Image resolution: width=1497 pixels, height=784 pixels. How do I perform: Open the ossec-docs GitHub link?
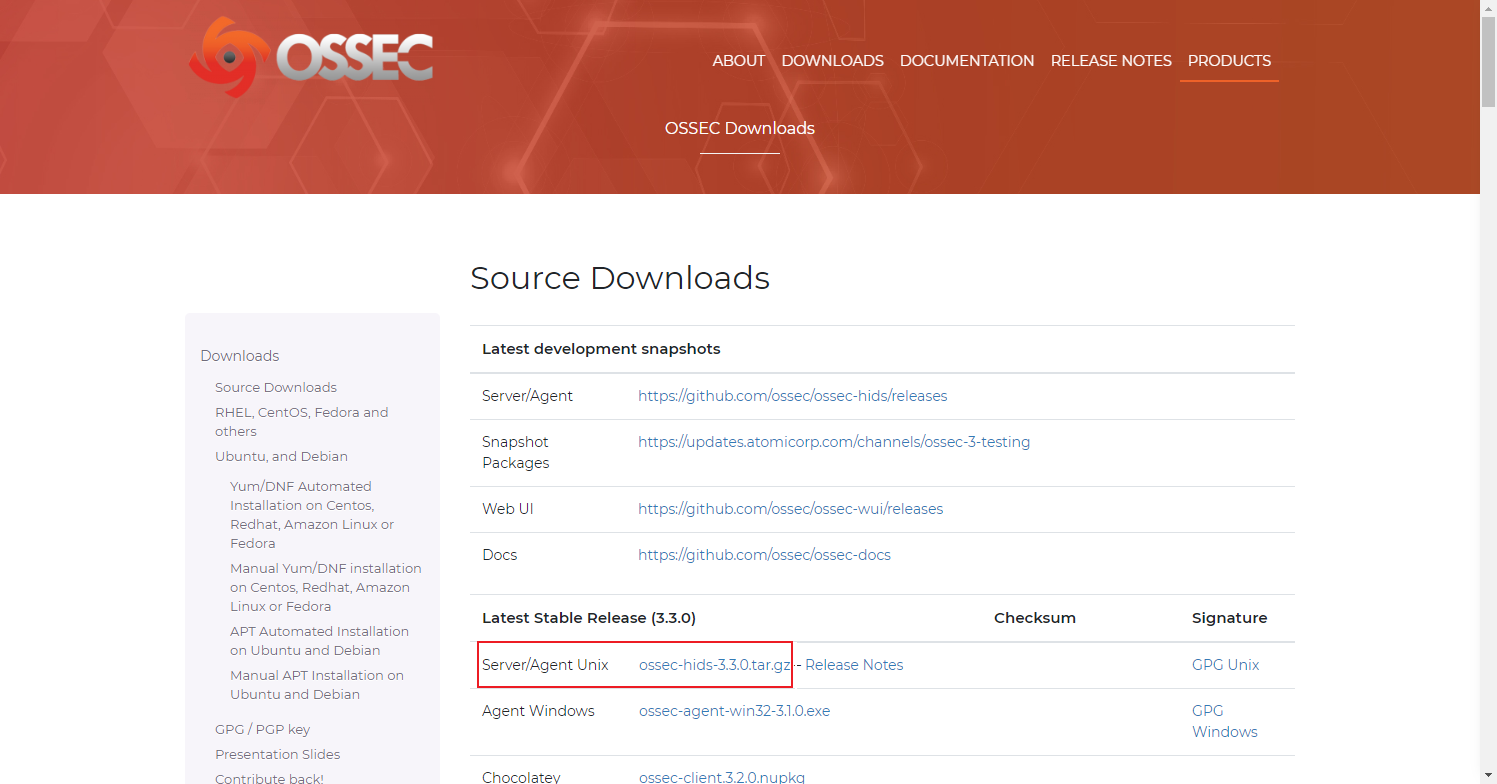[x=765, y=555]
